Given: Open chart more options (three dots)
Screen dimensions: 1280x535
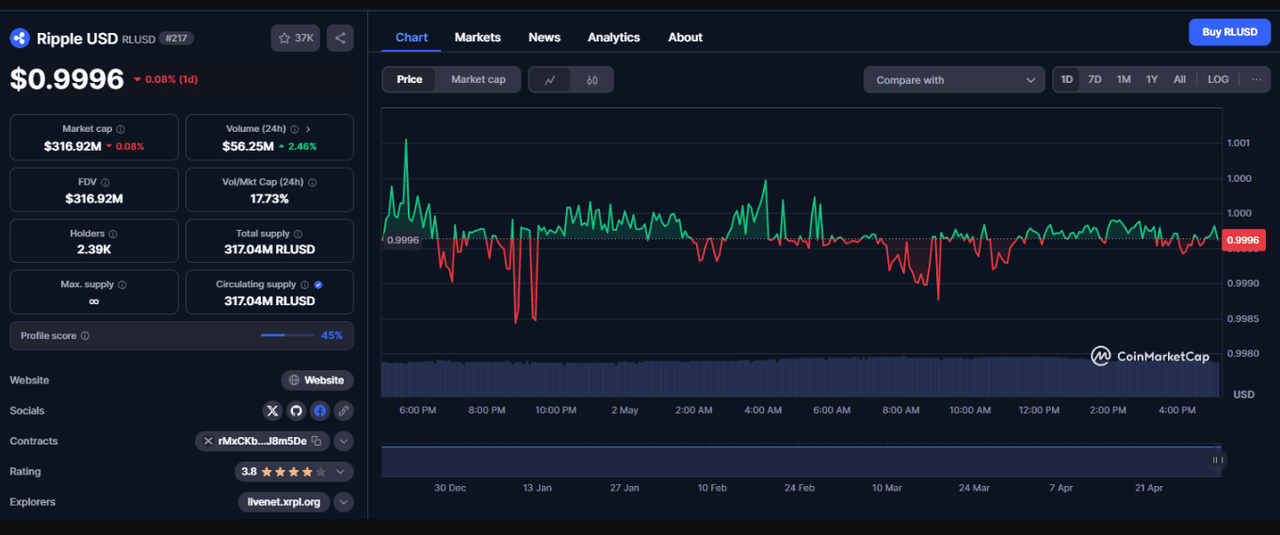Looking at the screenshot, I should coord(1257,79).
